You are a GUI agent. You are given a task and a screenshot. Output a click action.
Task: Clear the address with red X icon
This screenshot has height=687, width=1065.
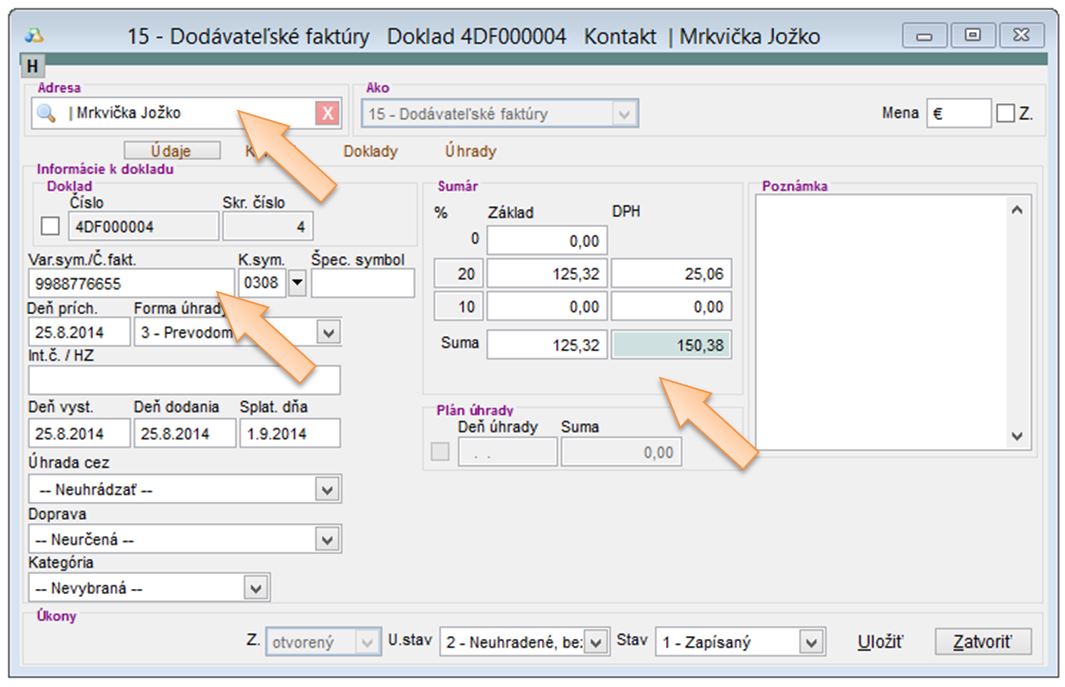tap(327, 113)
